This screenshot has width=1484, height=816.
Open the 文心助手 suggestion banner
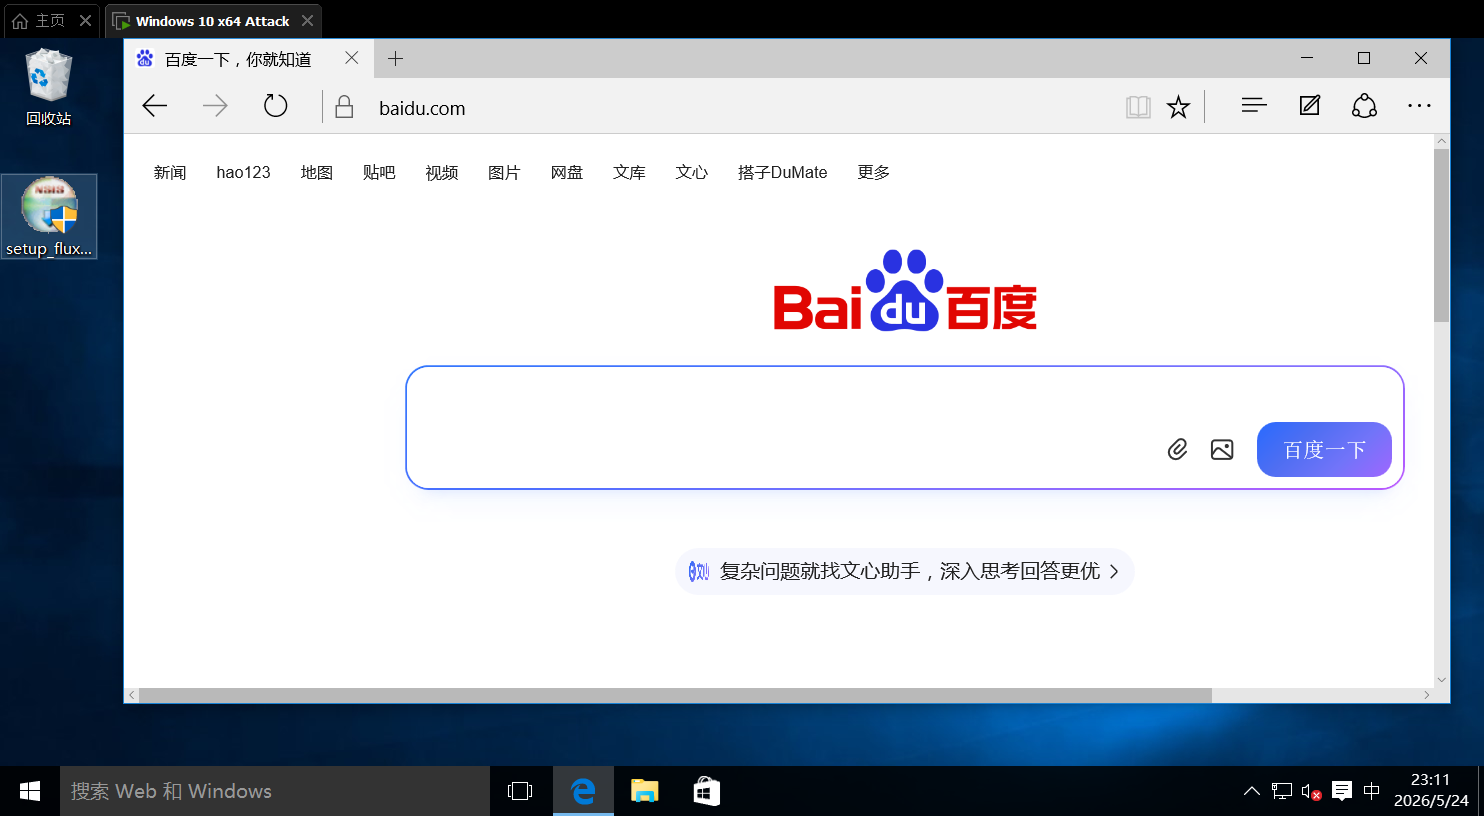click(x=904, y=571)
